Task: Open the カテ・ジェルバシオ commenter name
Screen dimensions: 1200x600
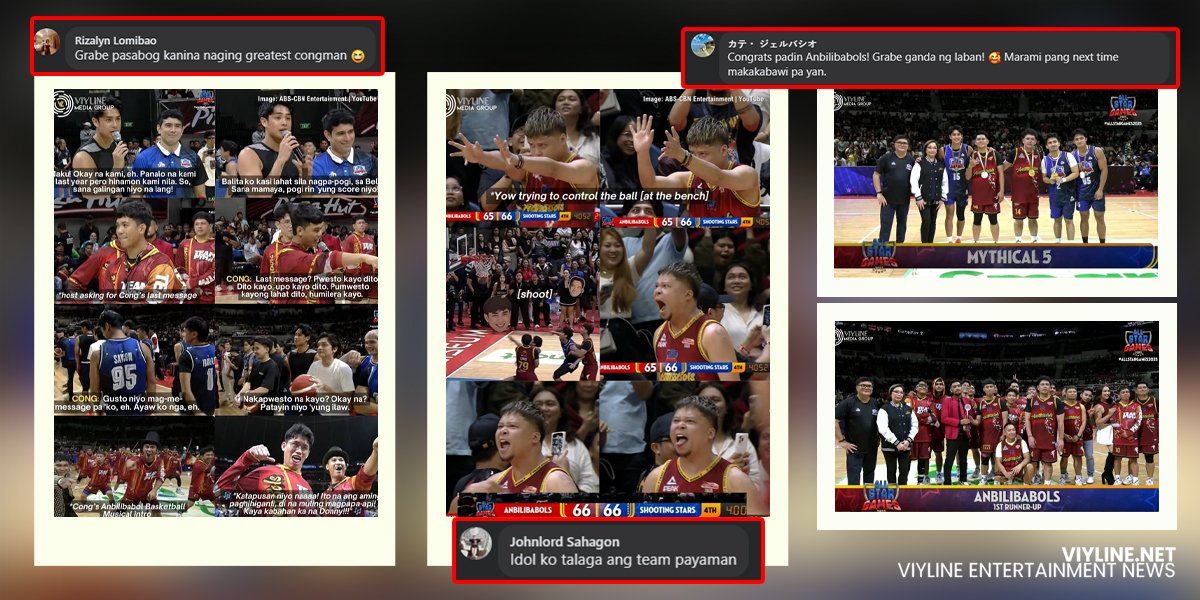Action: [x=772, y=43]
